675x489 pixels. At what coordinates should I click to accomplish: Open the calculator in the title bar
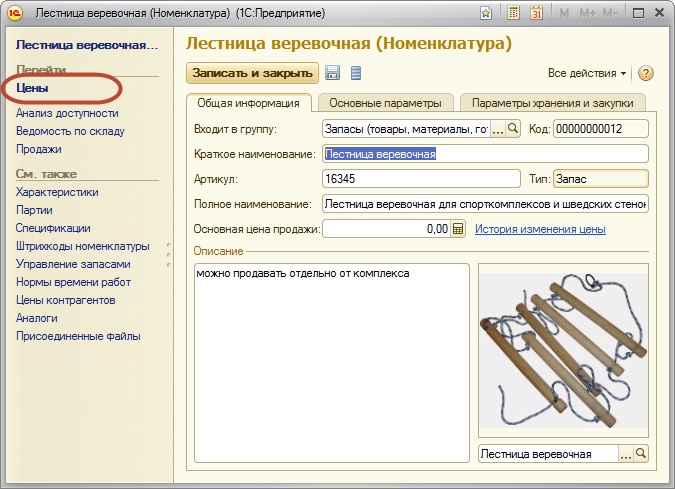(513, 13)
